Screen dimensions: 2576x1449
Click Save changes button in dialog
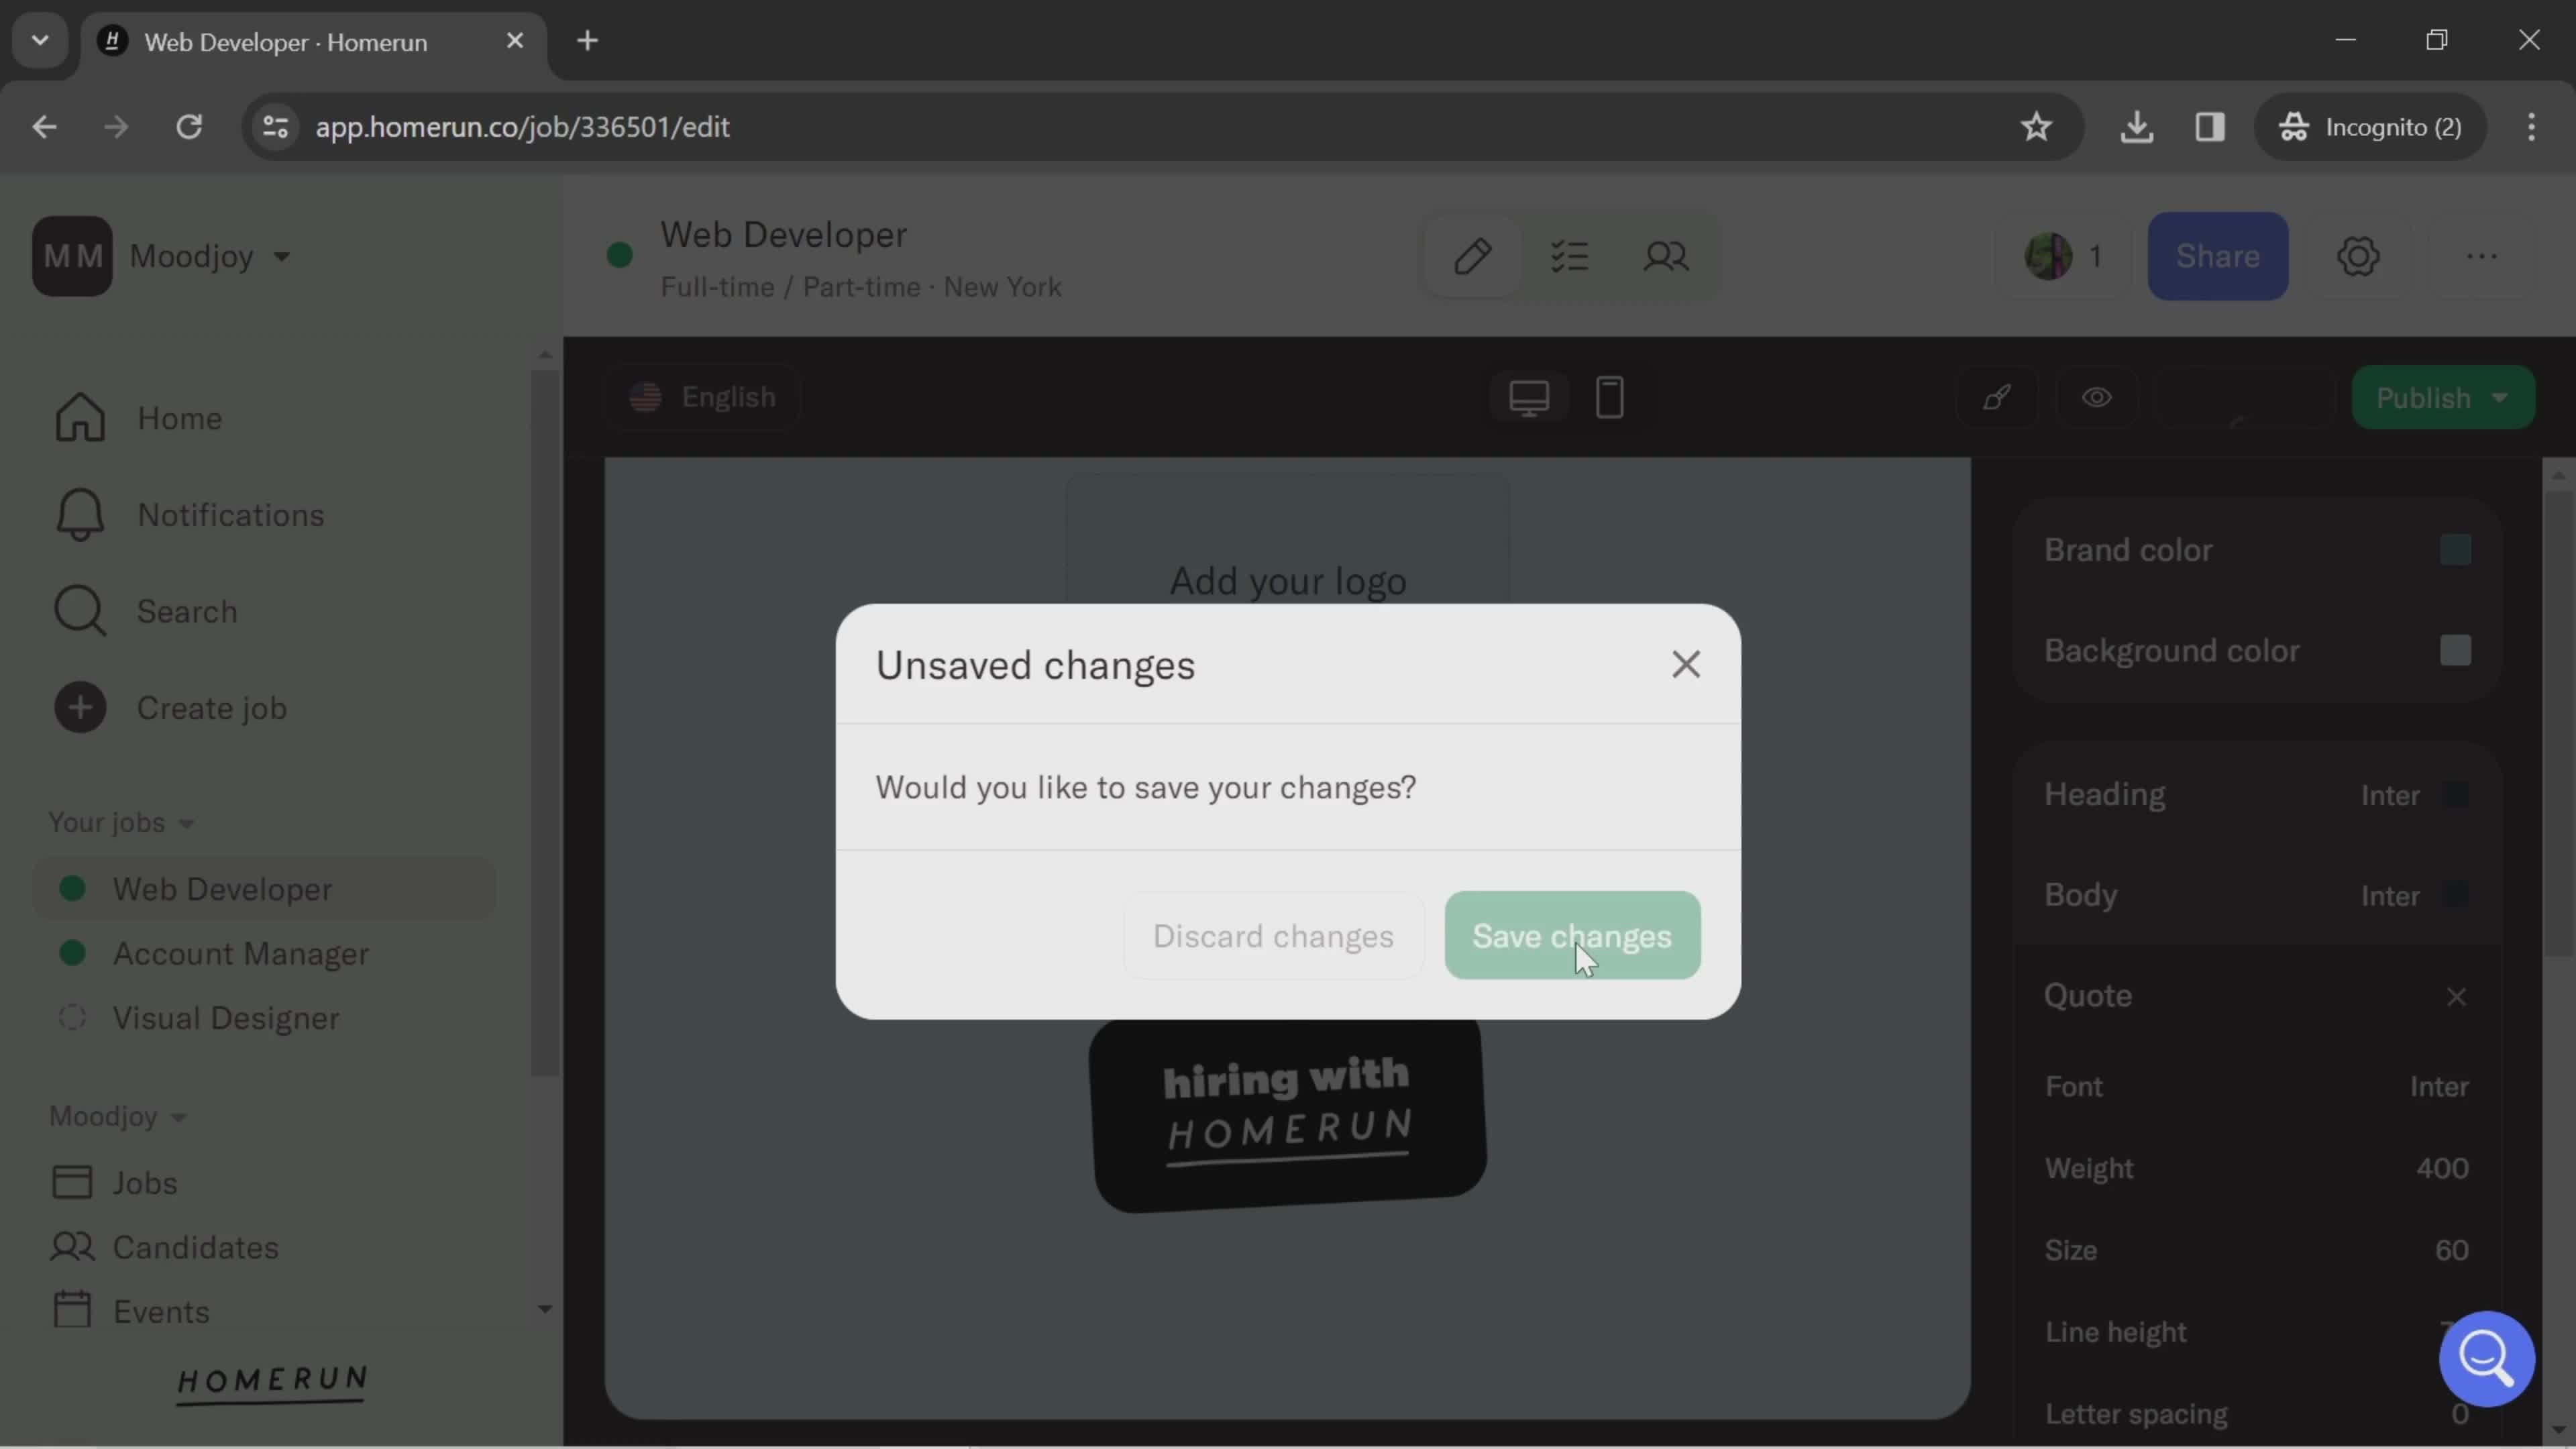click(x=1571, y=934)
